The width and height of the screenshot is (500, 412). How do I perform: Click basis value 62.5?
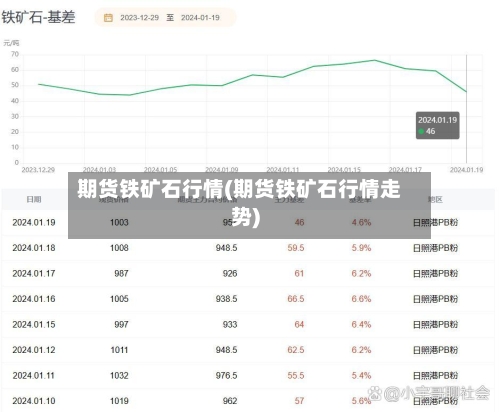click(296, 350)
